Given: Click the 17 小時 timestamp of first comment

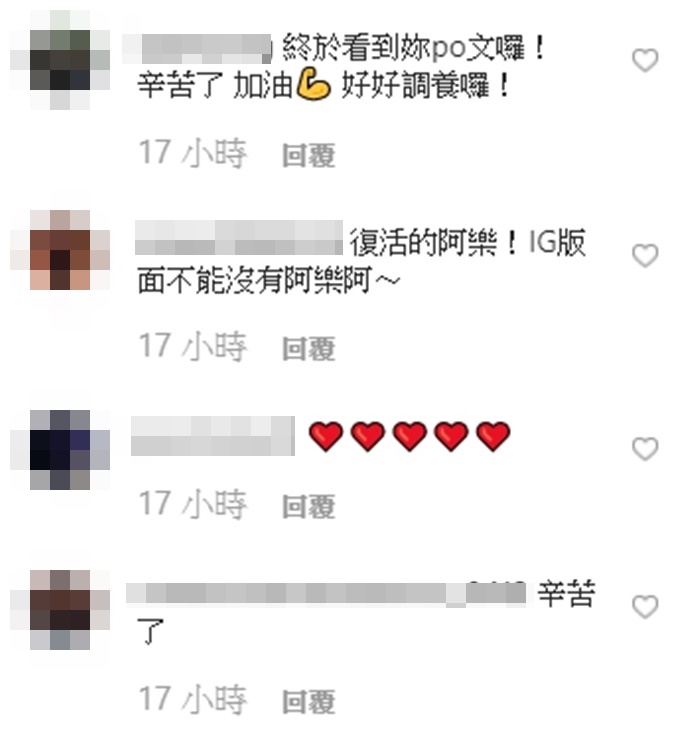Looking at the screenshot, I should click(192, 154).
